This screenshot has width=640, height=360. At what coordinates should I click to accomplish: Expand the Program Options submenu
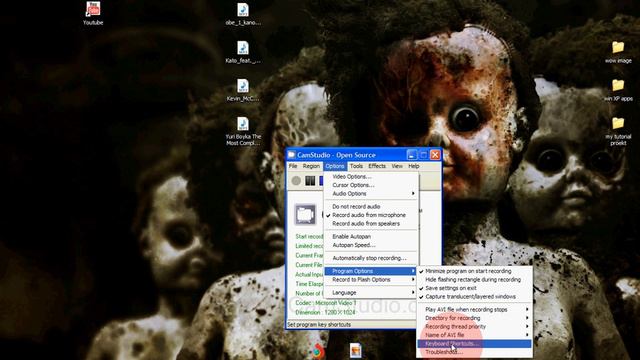(371, 271)
